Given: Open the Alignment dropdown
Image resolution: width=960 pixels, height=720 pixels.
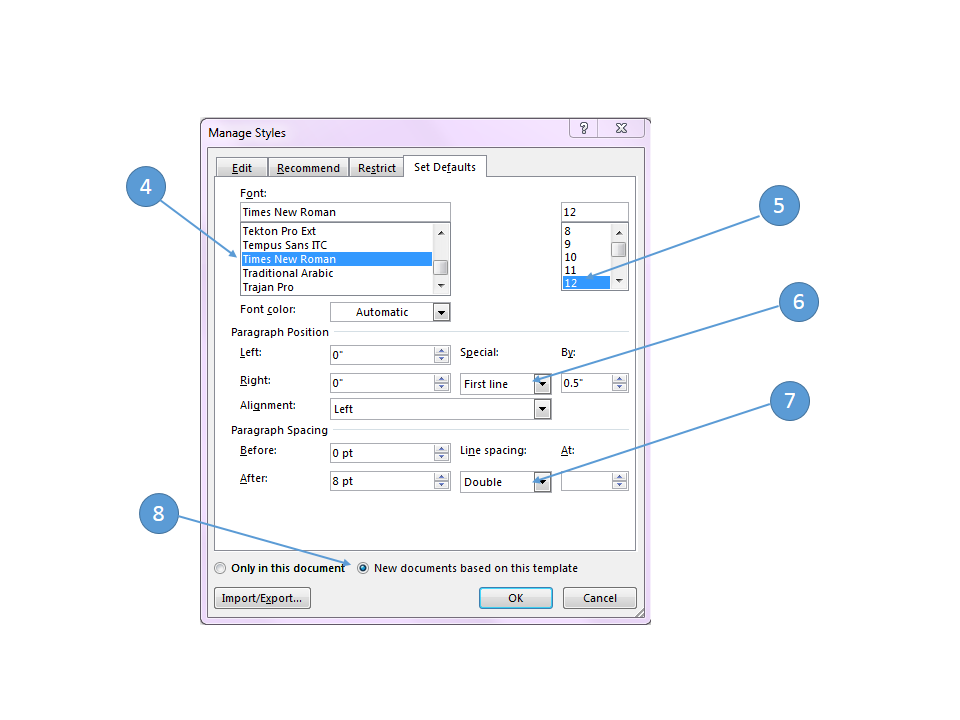Looking at the screenshot, I should tap(542, 409).
